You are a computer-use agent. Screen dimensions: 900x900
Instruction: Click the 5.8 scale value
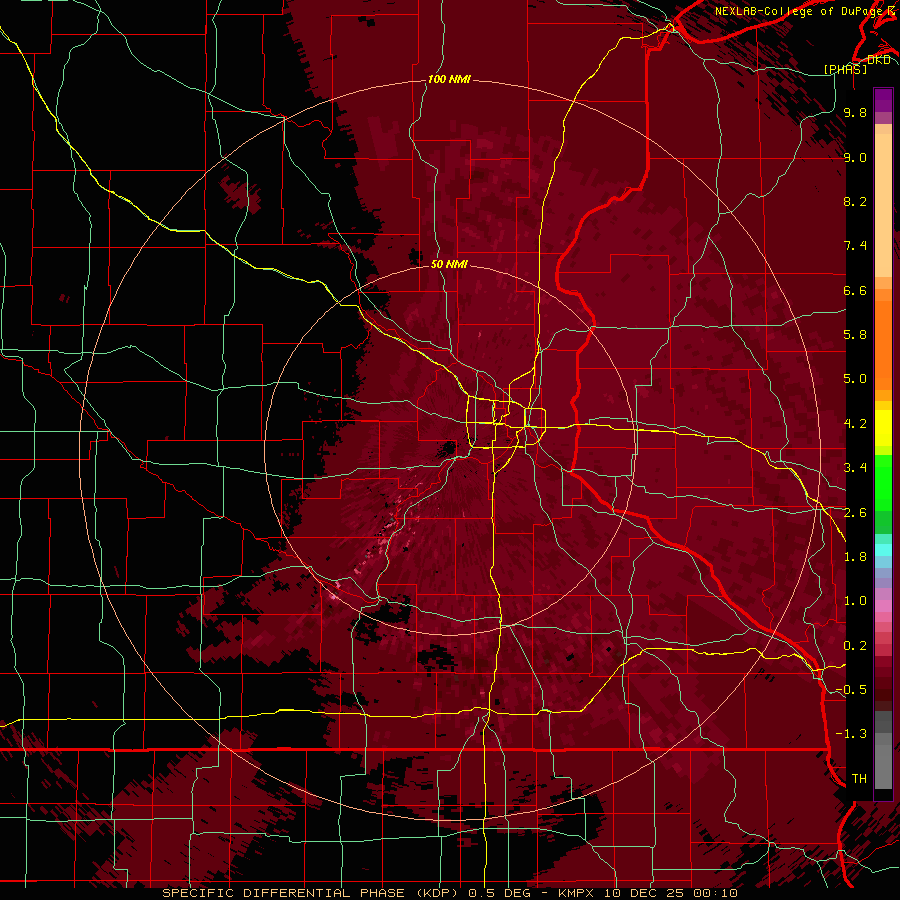(x=855, y=335)
